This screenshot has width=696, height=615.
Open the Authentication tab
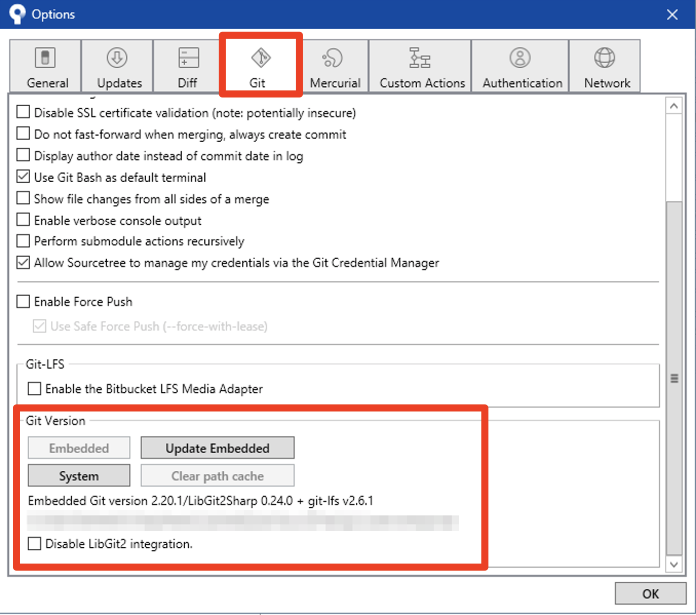click(520, 66)
